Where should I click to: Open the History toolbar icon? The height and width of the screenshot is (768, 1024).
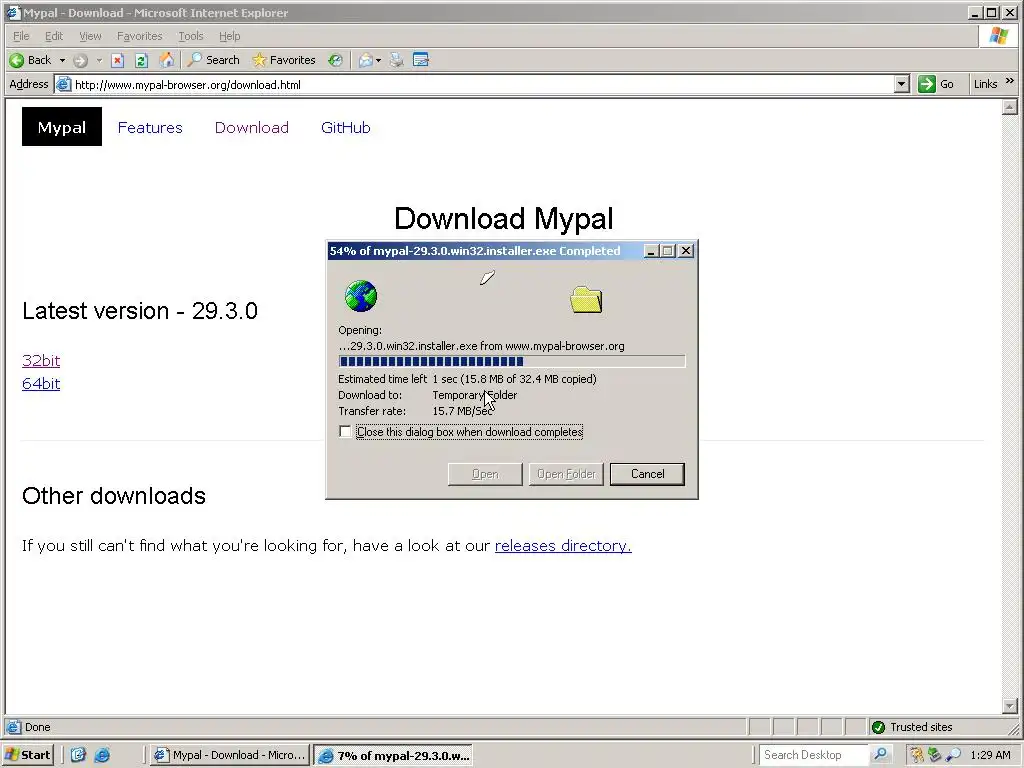[335, 60]
